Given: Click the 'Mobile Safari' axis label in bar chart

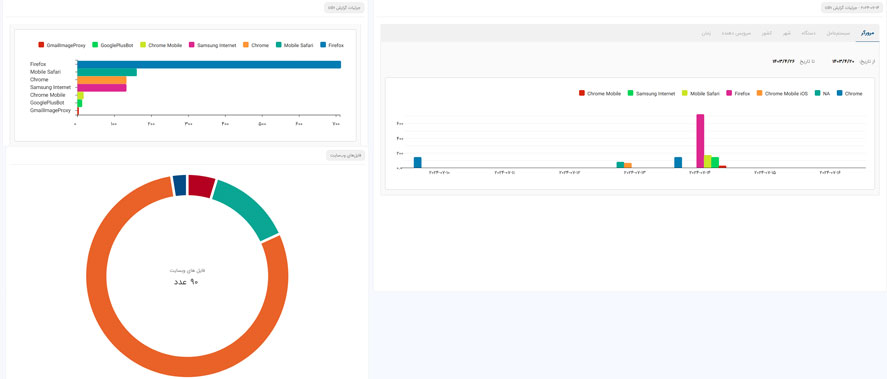Looking at the screenshot, I should 45,72.
